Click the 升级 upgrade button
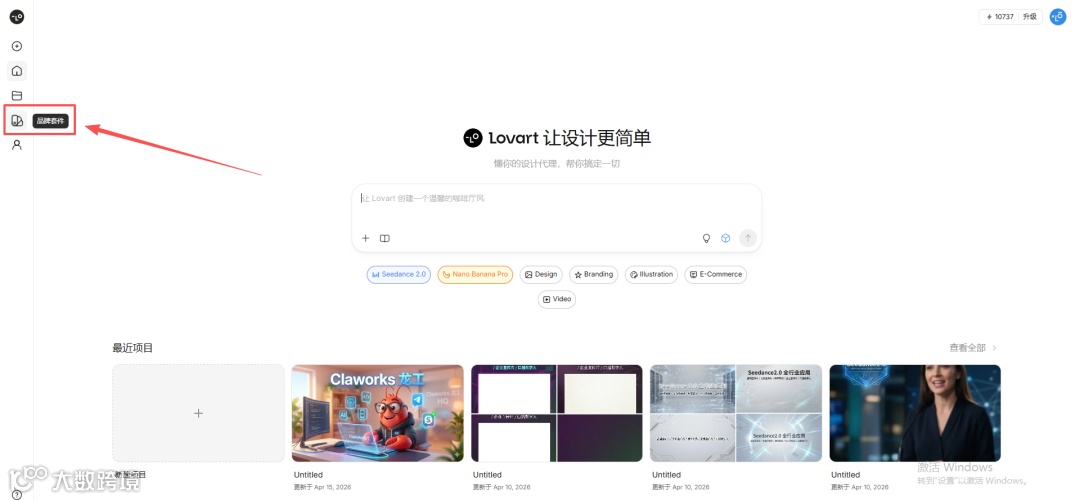Image resolution: width=1080 pixels, height=500 pixels. click(1029, 17)
